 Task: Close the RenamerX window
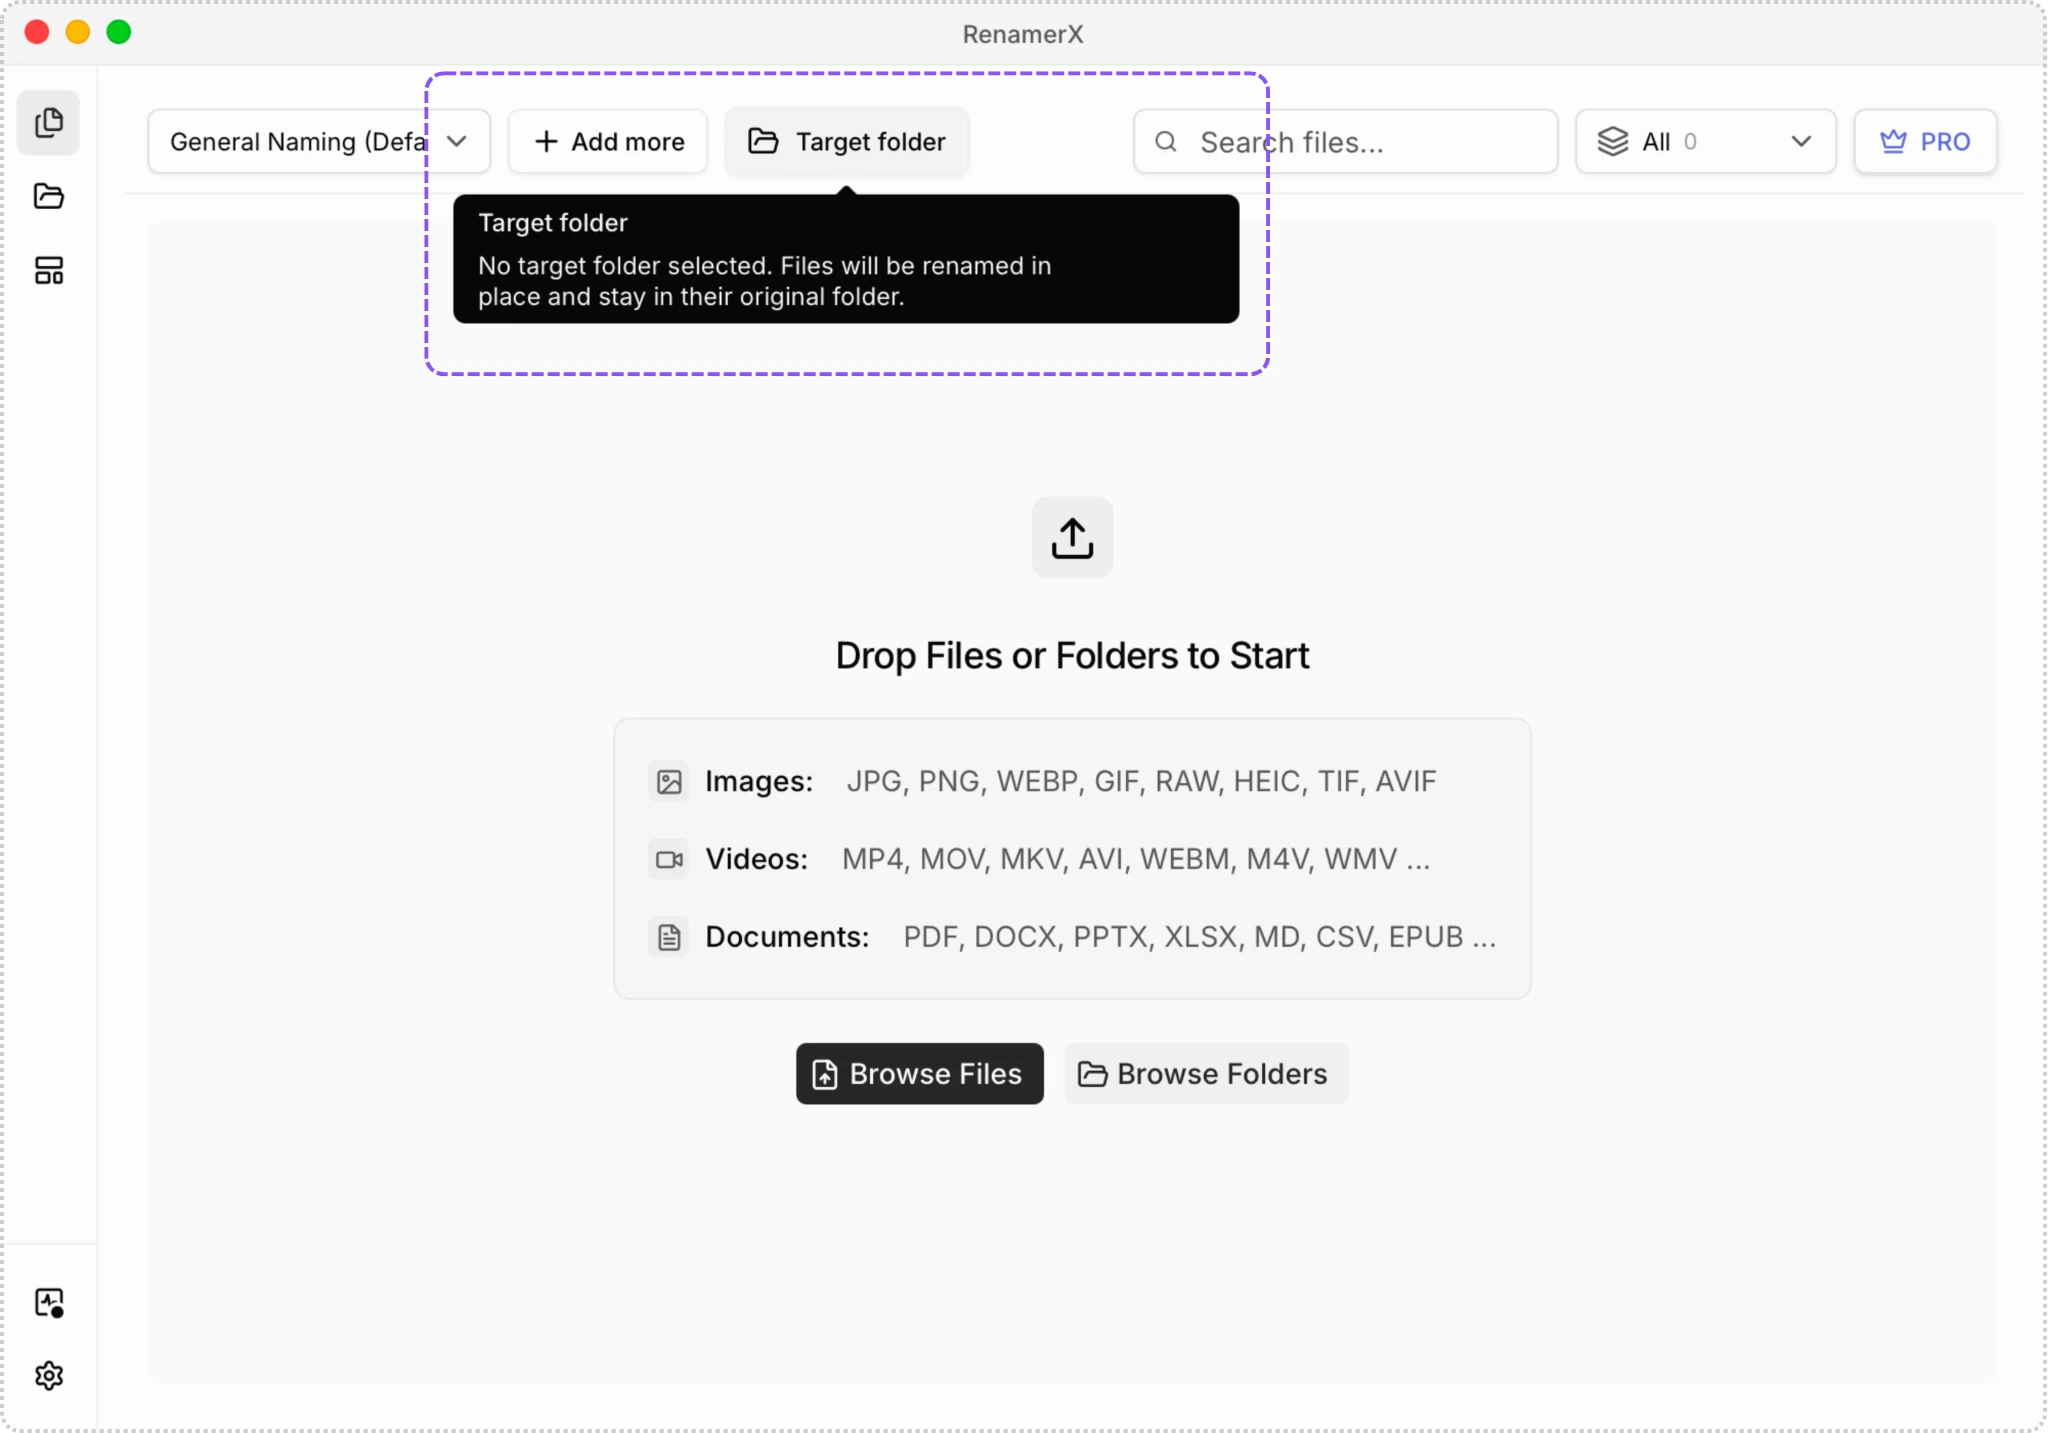click(x=37, y=32)
